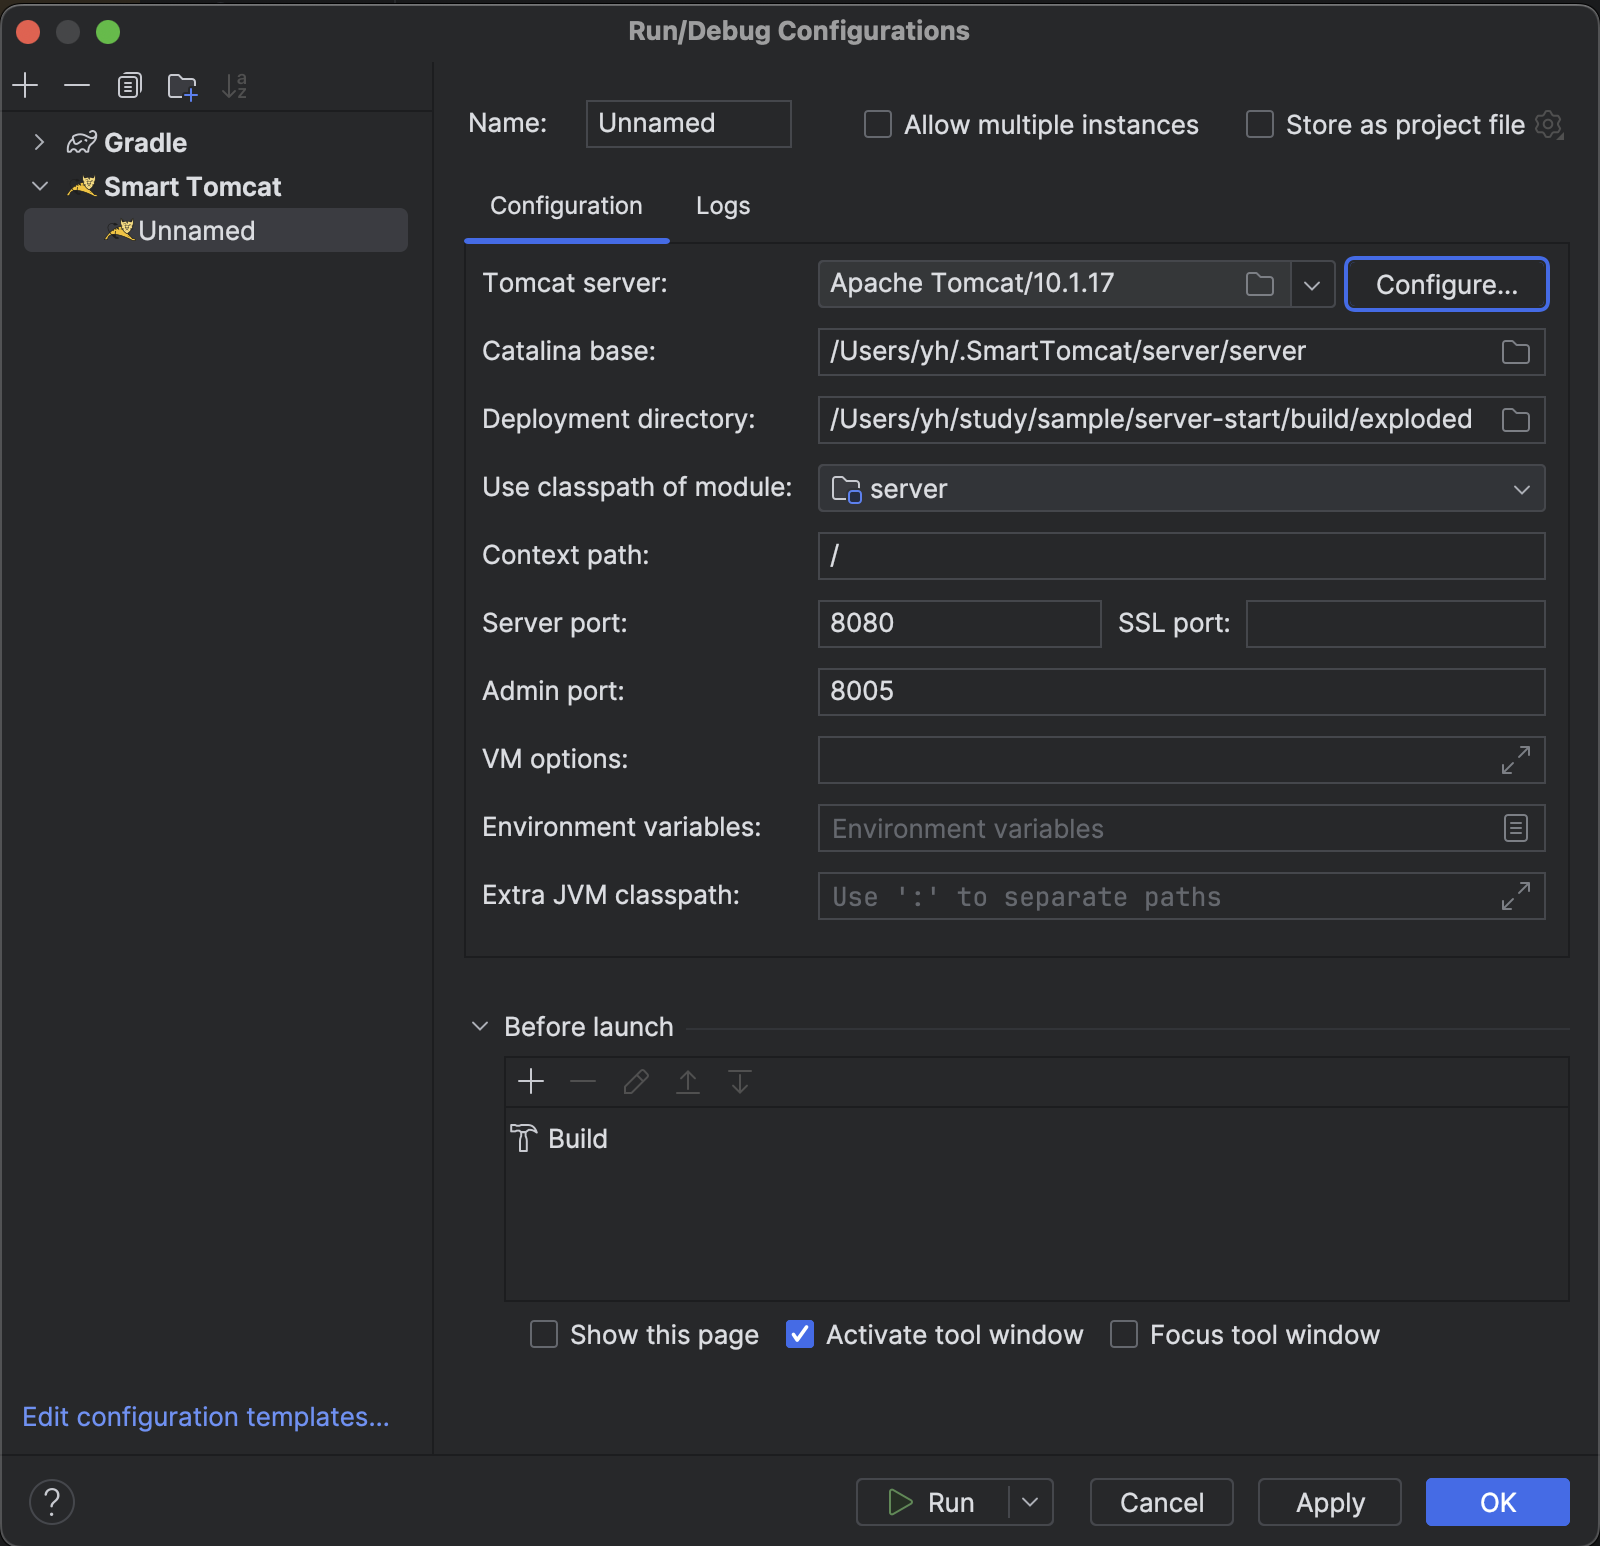This screenshot has height=1546, width=1600.
Task: Move the Before launch task up
Action: click(688, 1082)
